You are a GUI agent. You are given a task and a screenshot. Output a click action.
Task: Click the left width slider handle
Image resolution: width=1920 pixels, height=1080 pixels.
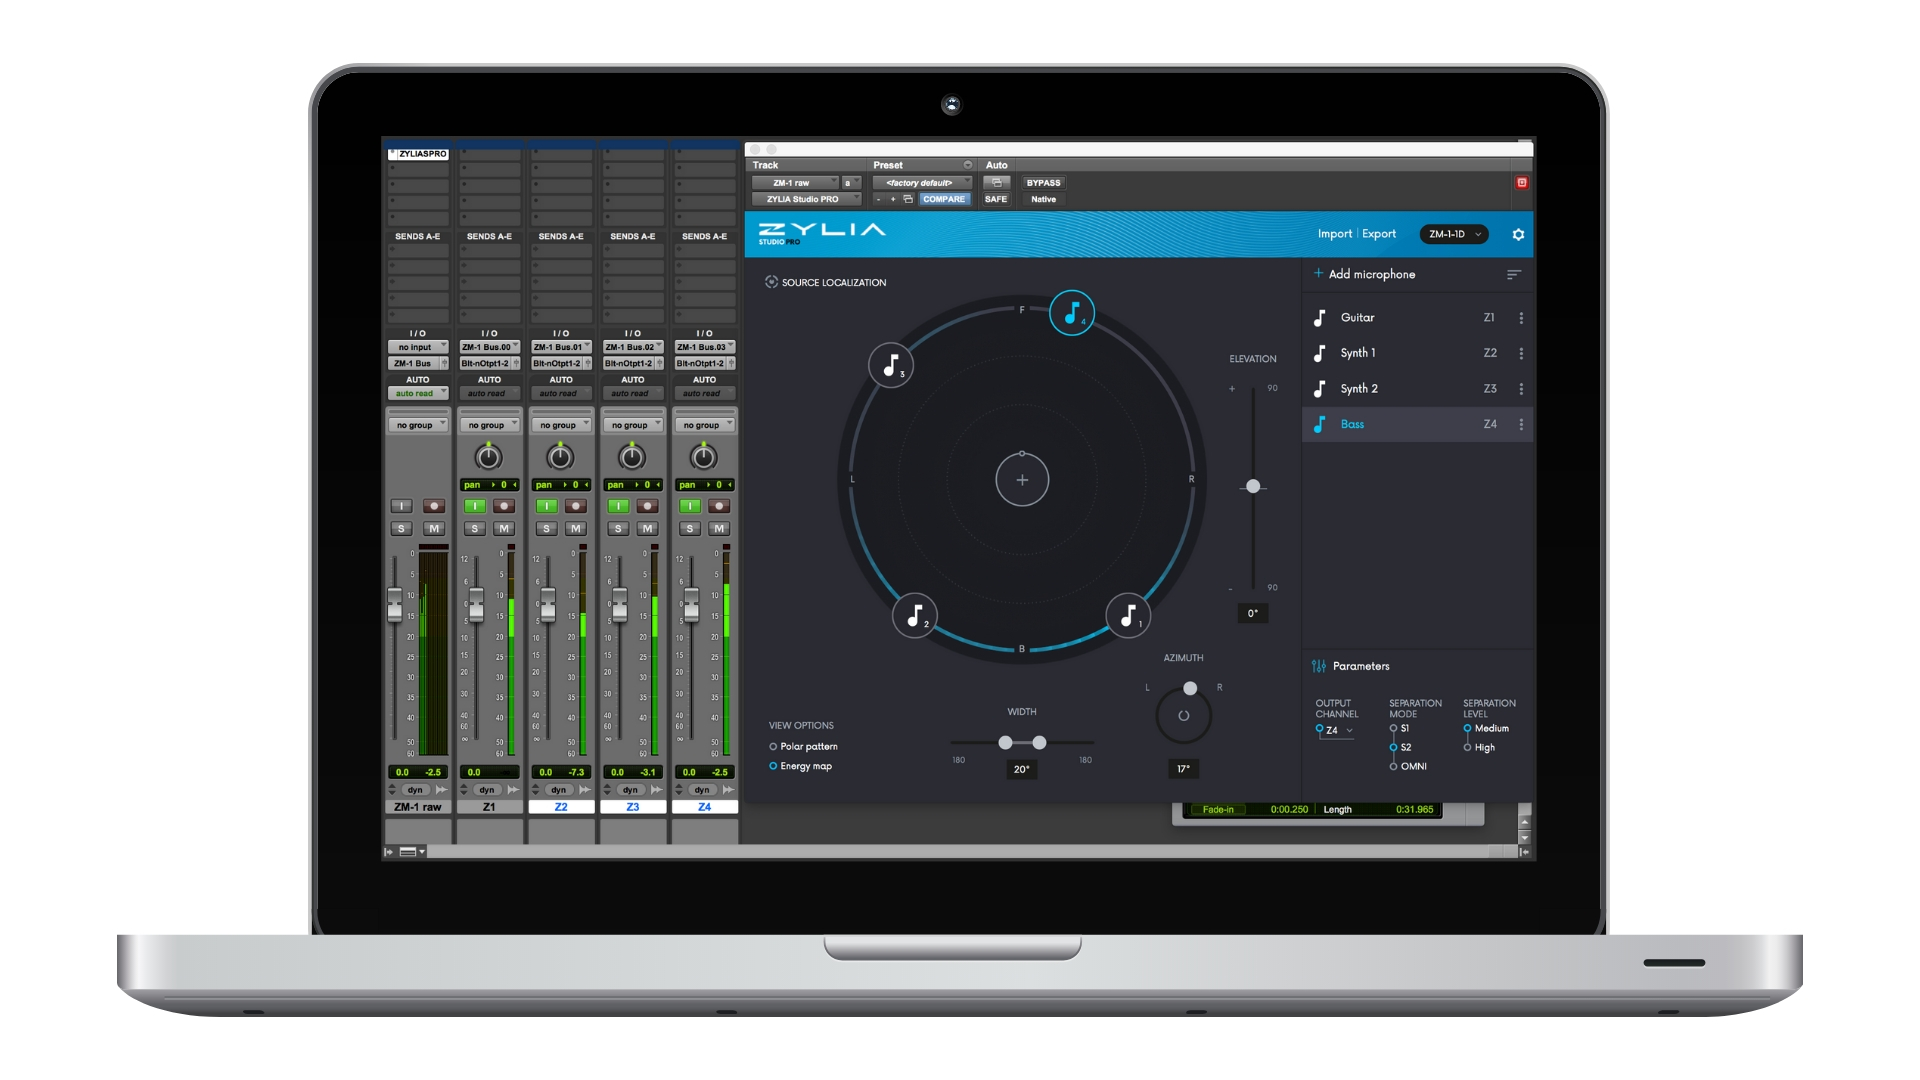coord(1005,743)
